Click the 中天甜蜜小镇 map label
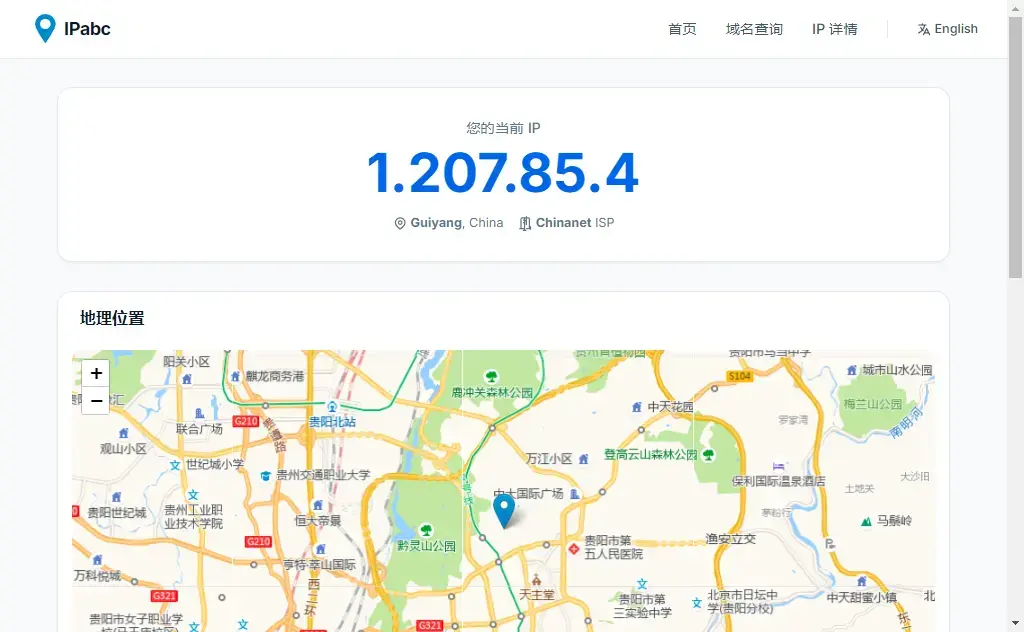1024x632 pixels. (861, 597)
